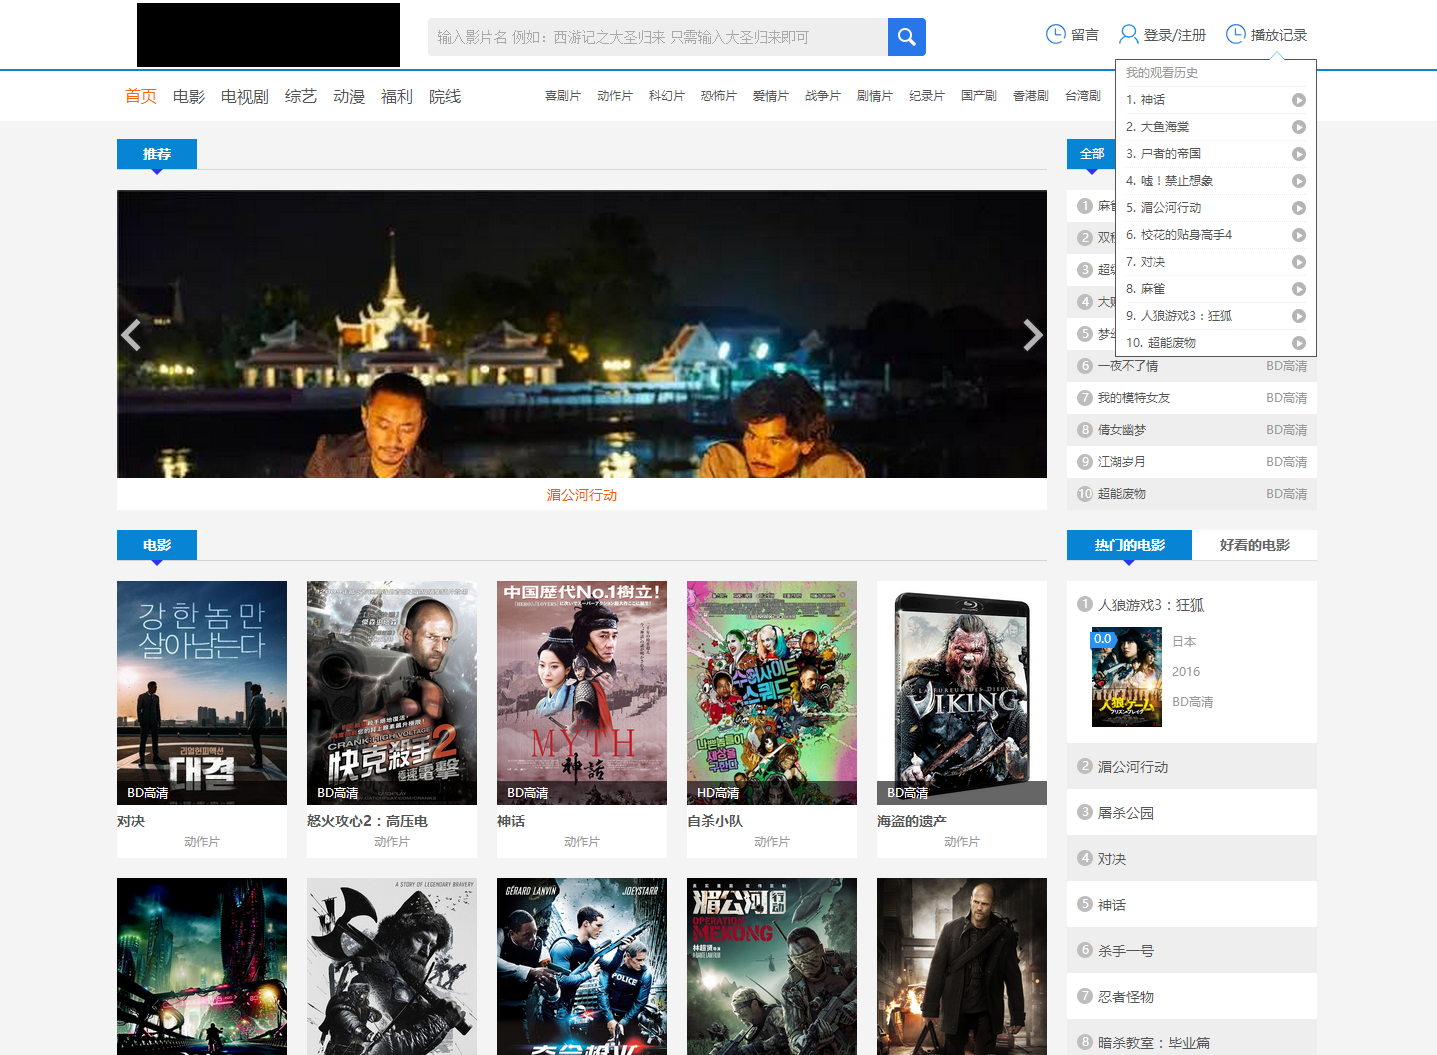Open the 神话 movie poster
This screenshot has width=1437, height=1055.
582,693
